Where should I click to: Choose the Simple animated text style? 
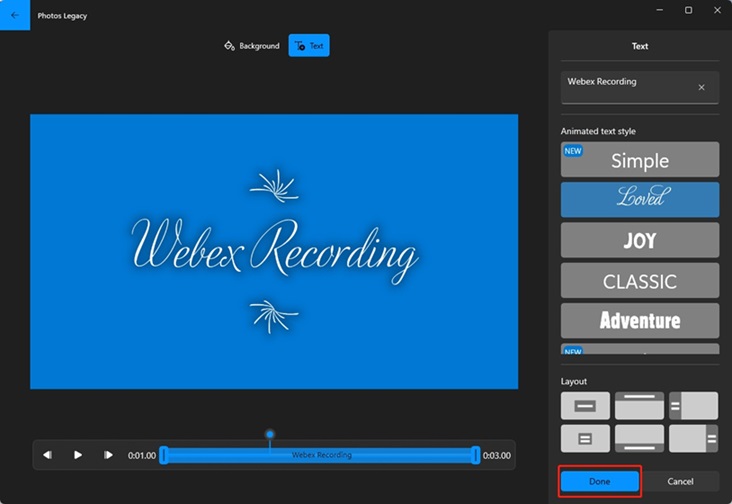point(640,160)
